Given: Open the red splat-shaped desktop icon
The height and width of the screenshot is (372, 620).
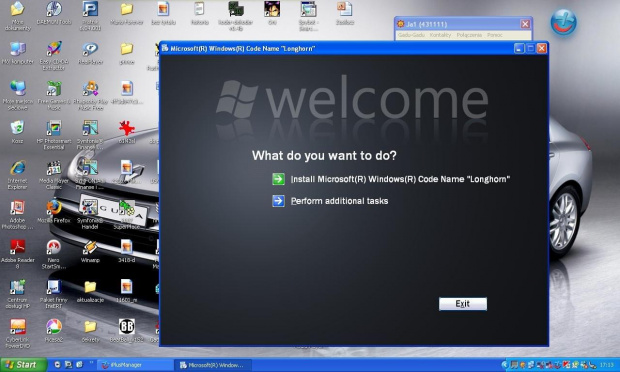Looking at the screenshot, I should 127,132.
